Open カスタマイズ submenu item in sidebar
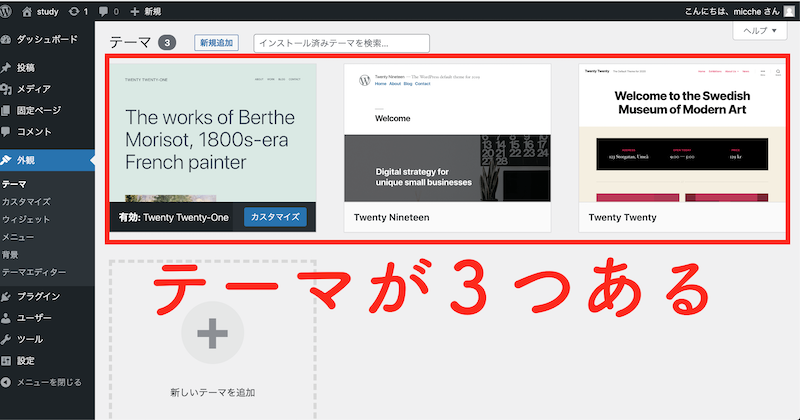 [26, 202]
